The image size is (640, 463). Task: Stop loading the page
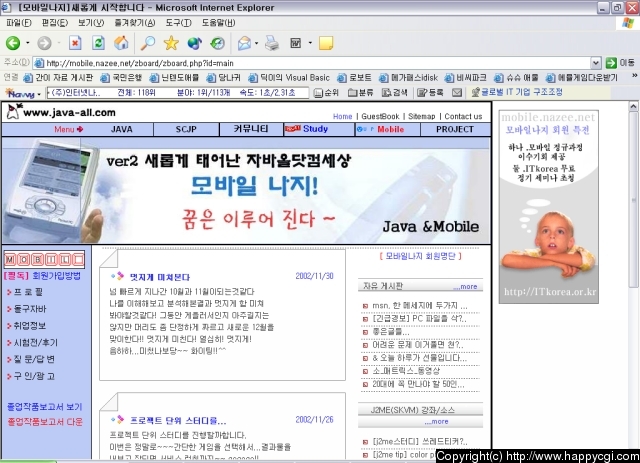pyautogui.click(x=75, y=43)
